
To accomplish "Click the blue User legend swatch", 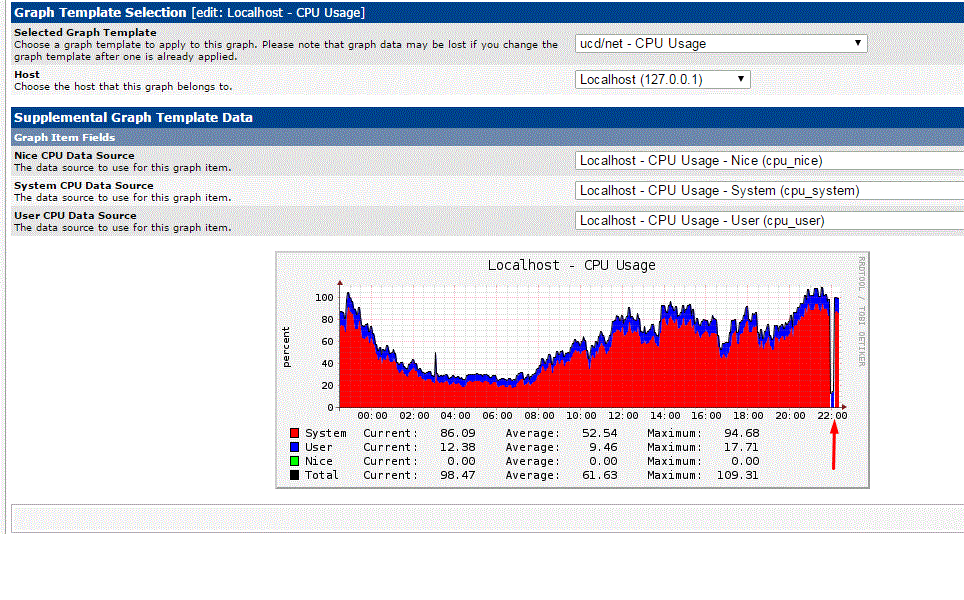I will point(294,447).
